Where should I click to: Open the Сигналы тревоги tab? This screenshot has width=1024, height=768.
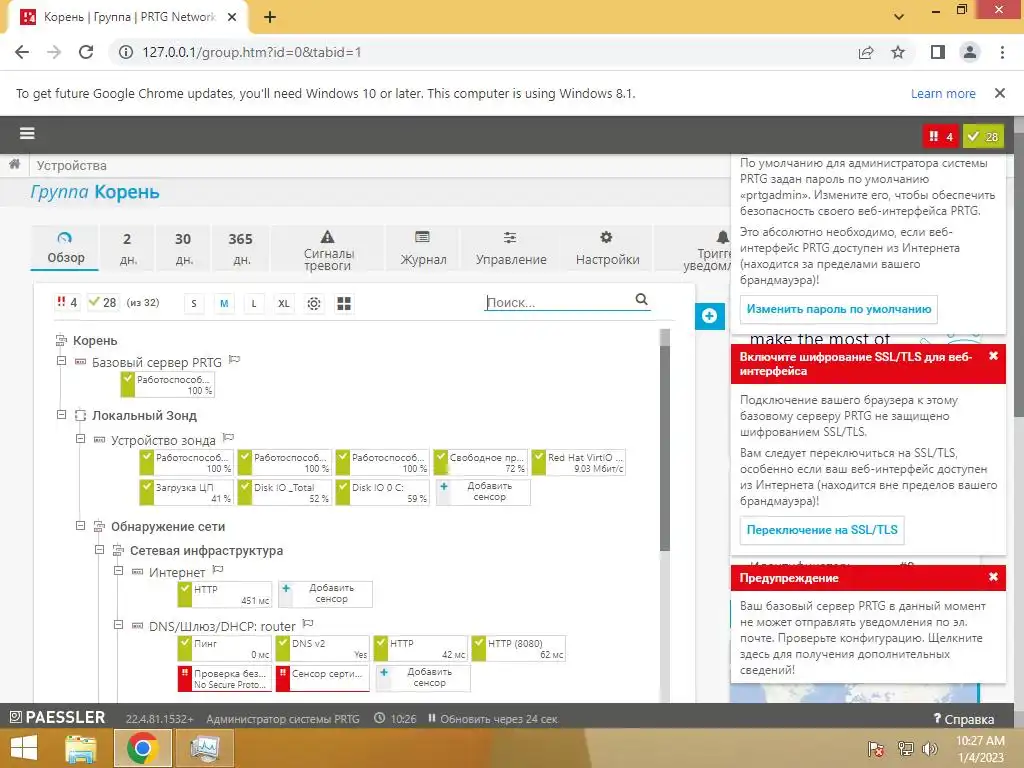(x=328, y=248)
